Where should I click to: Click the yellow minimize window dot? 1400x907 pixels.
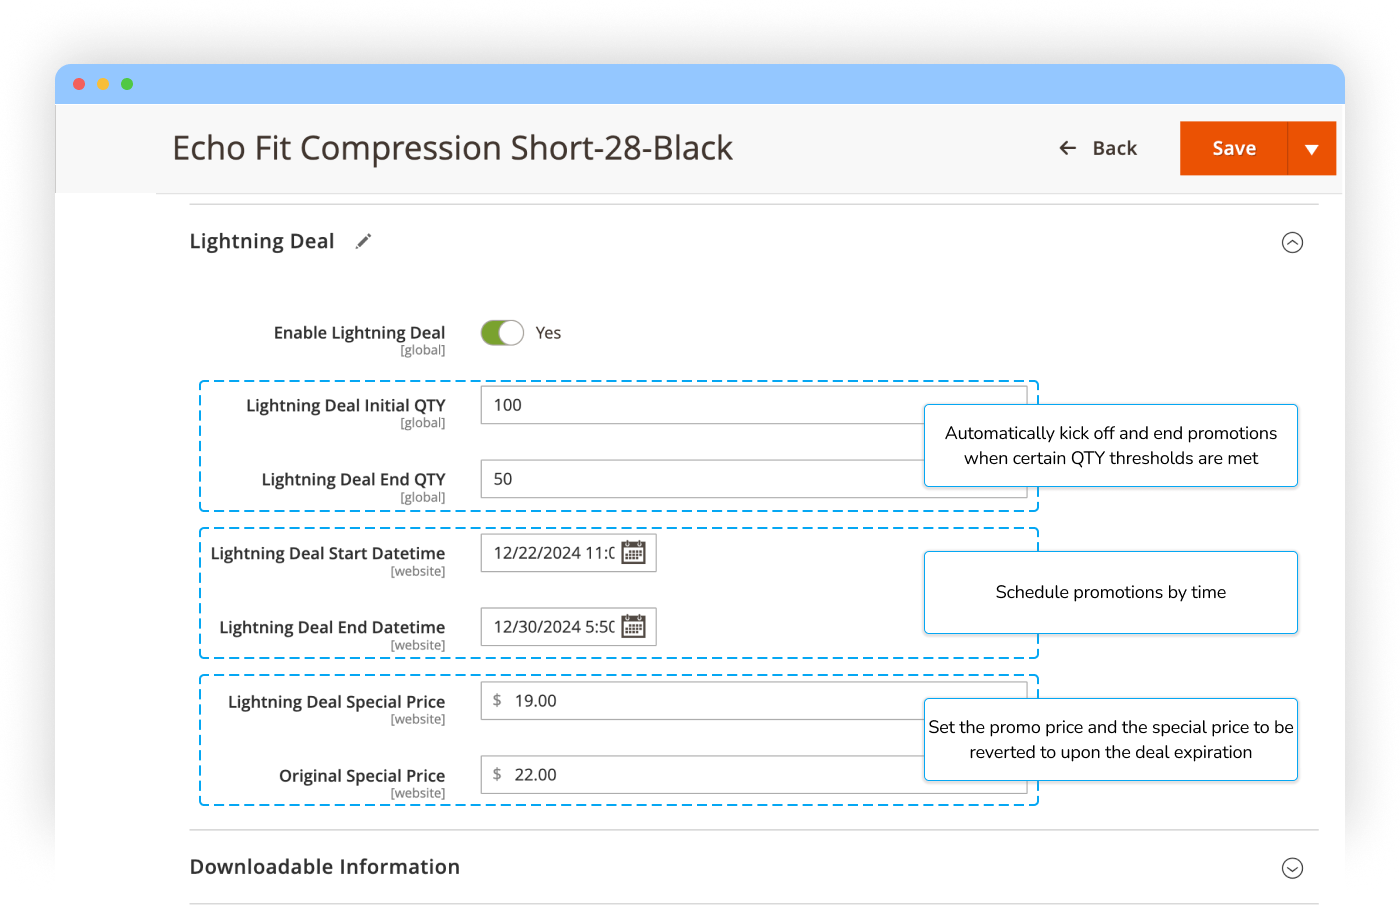tap(103, 84)
